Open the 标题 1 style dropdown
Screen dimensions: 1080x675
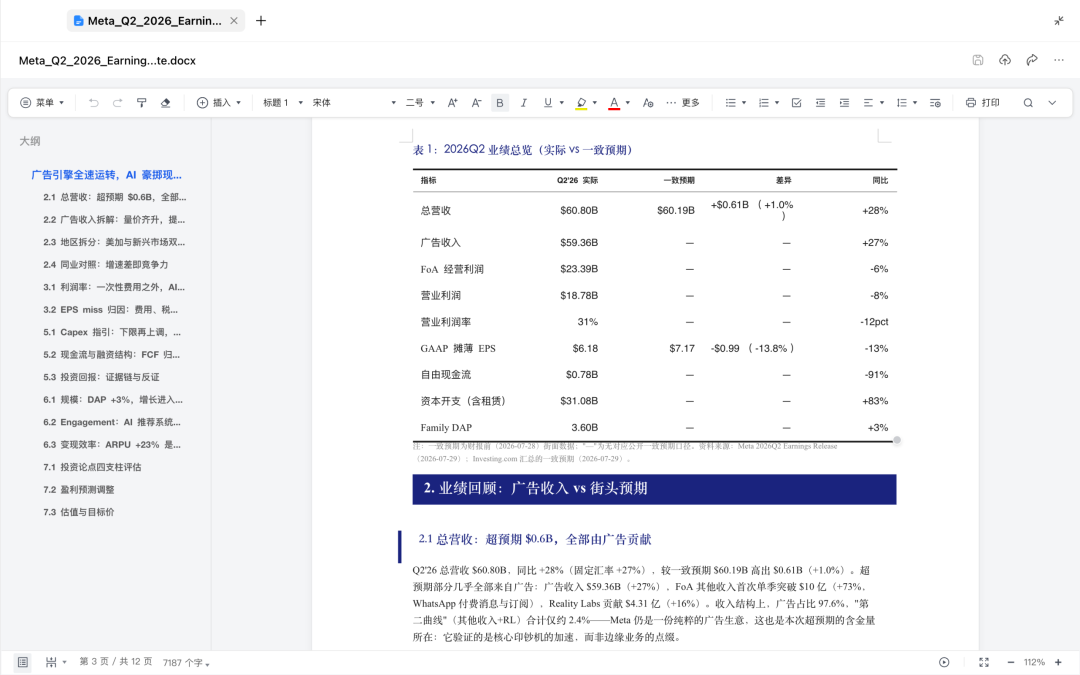282,103
